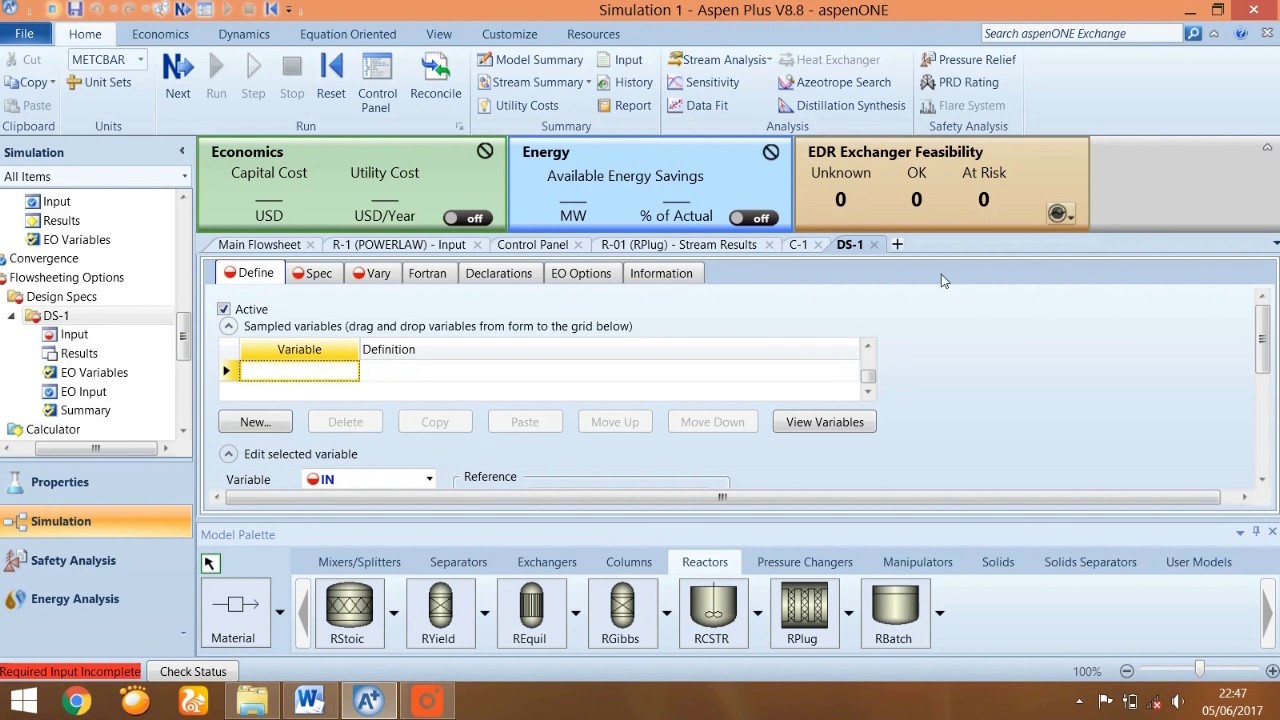This screenshot has height=720, width=1280.
Task: Select the RCSTR reactor model
Action: coord(712,613)
